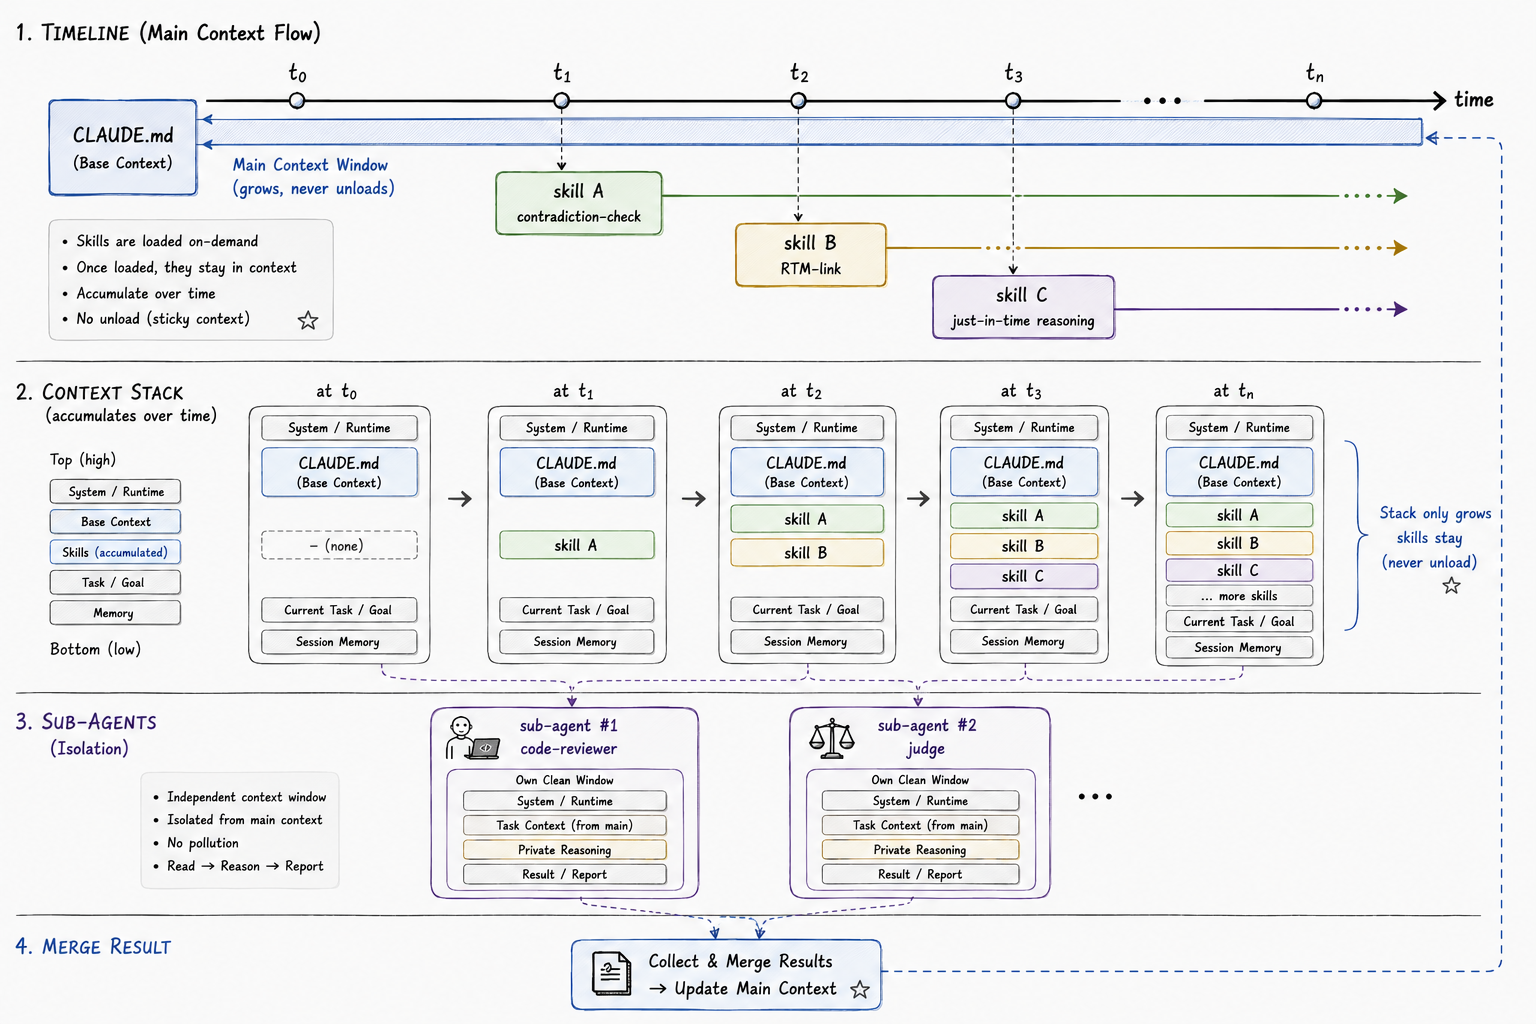
Task: Click the star under "(never unload)"
Action: click(x=1451, y=586)
